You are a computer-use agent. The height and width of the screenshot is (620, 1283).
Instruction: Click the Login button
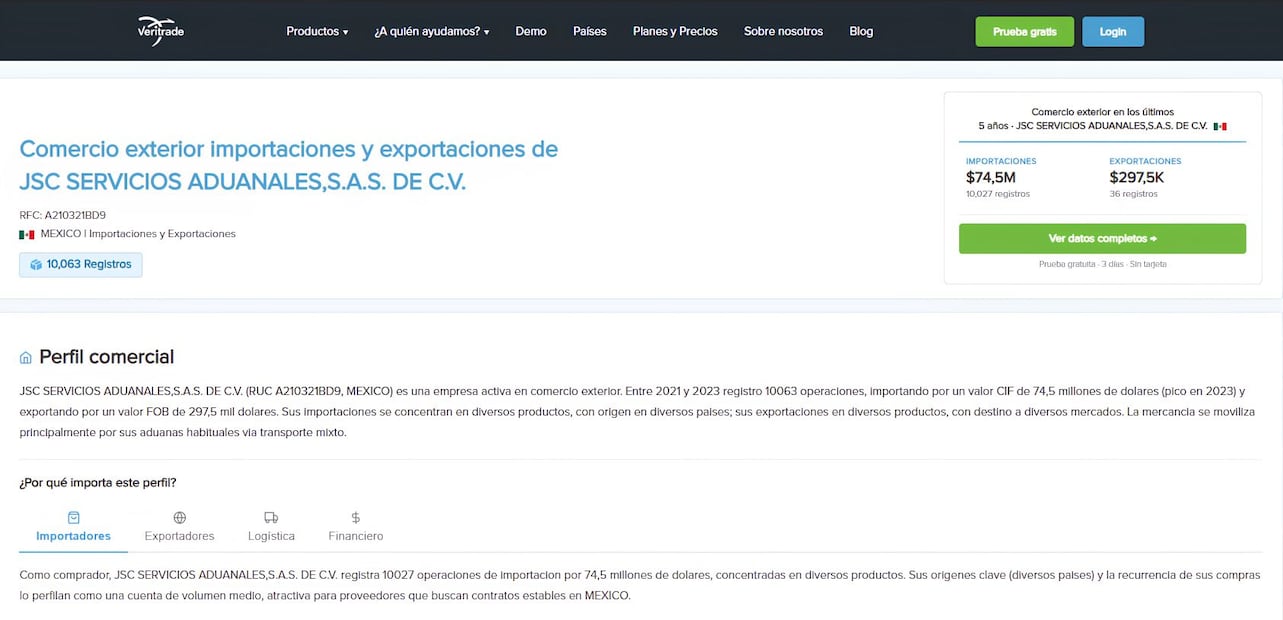click(1113, 32)
